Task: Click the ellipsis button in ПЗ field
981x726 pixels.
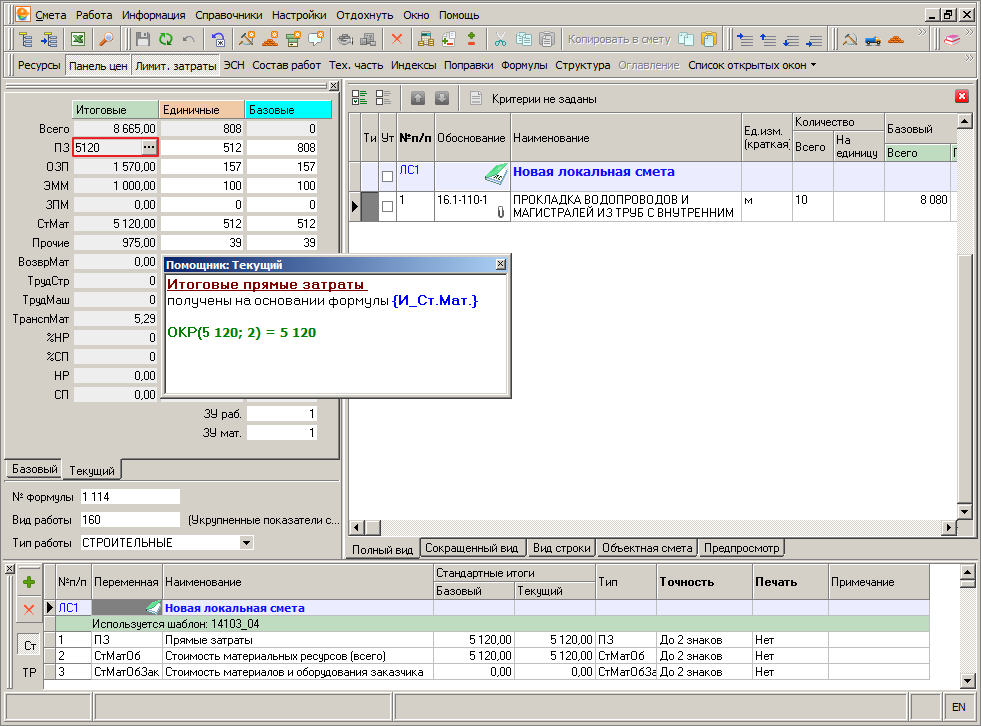Action: pos(149,147)
